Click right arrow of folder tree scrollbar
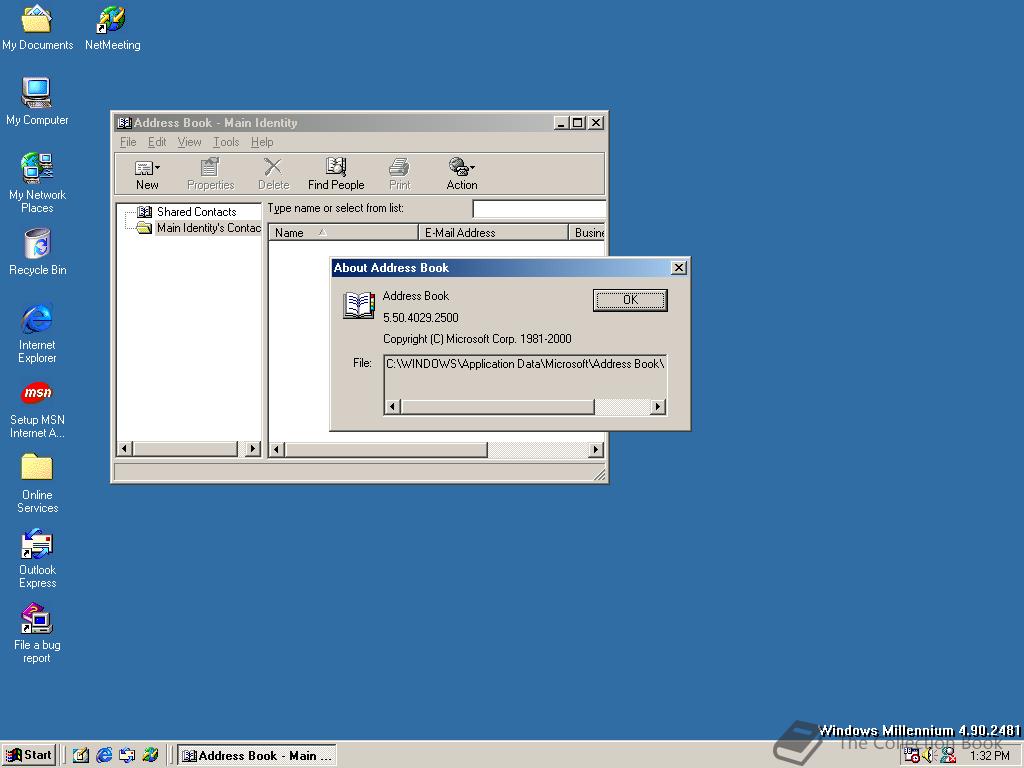The image size is (1024, 768). point(253,449)
